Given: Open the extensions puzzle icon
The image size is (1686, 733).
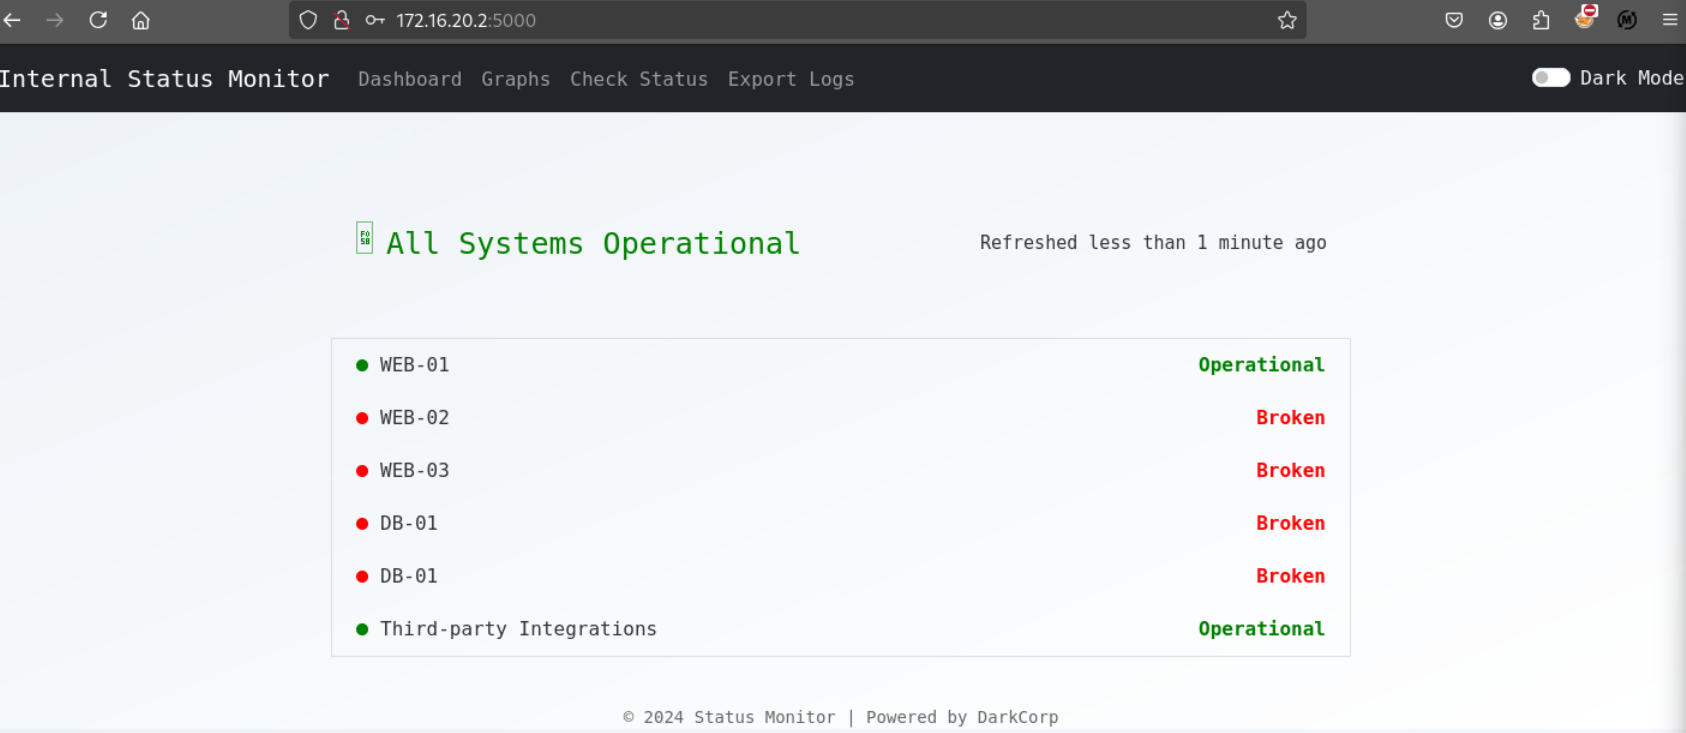Looking at the screenshot, I should coord(1541,20).
